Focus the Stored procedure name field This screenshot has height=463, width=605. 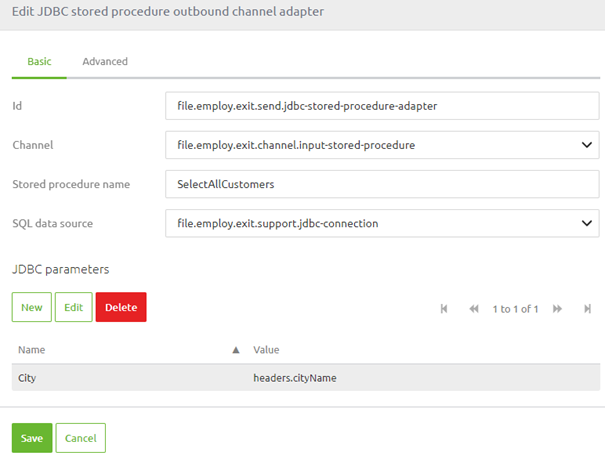pyautogui.click(x=382, y=184)
